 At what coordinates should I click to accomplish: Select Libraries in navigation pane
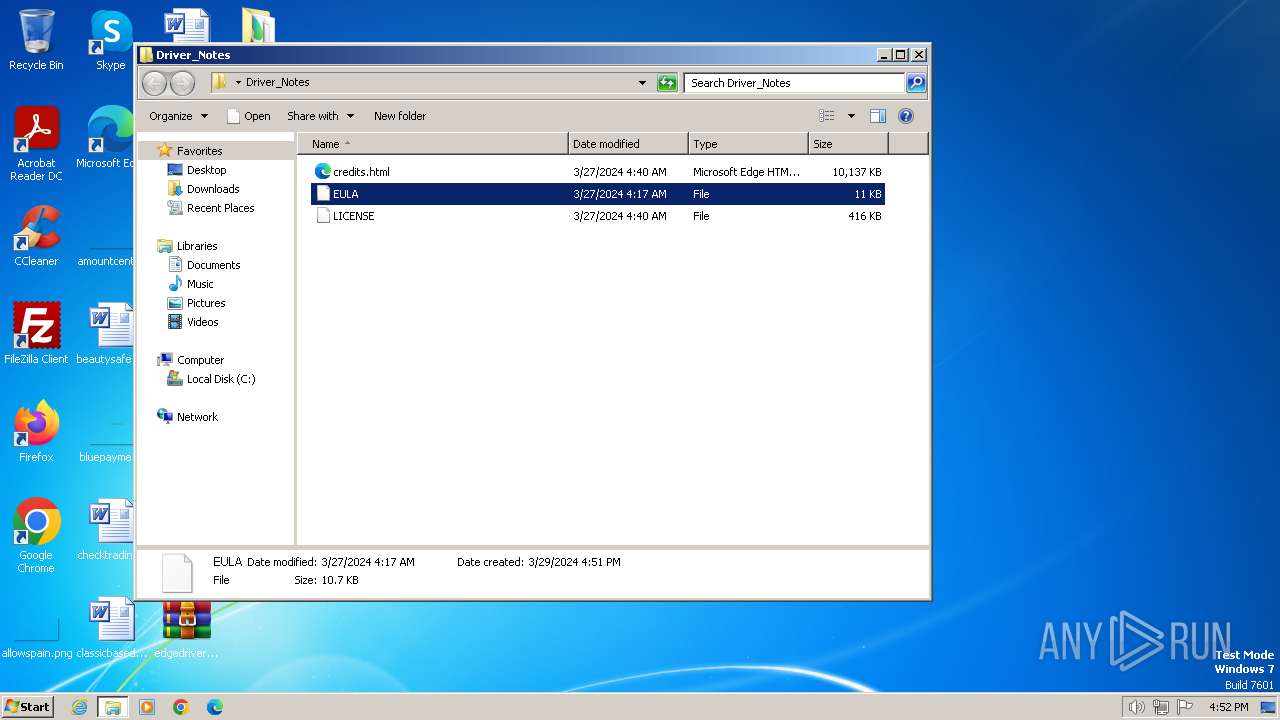coord(197,246)
